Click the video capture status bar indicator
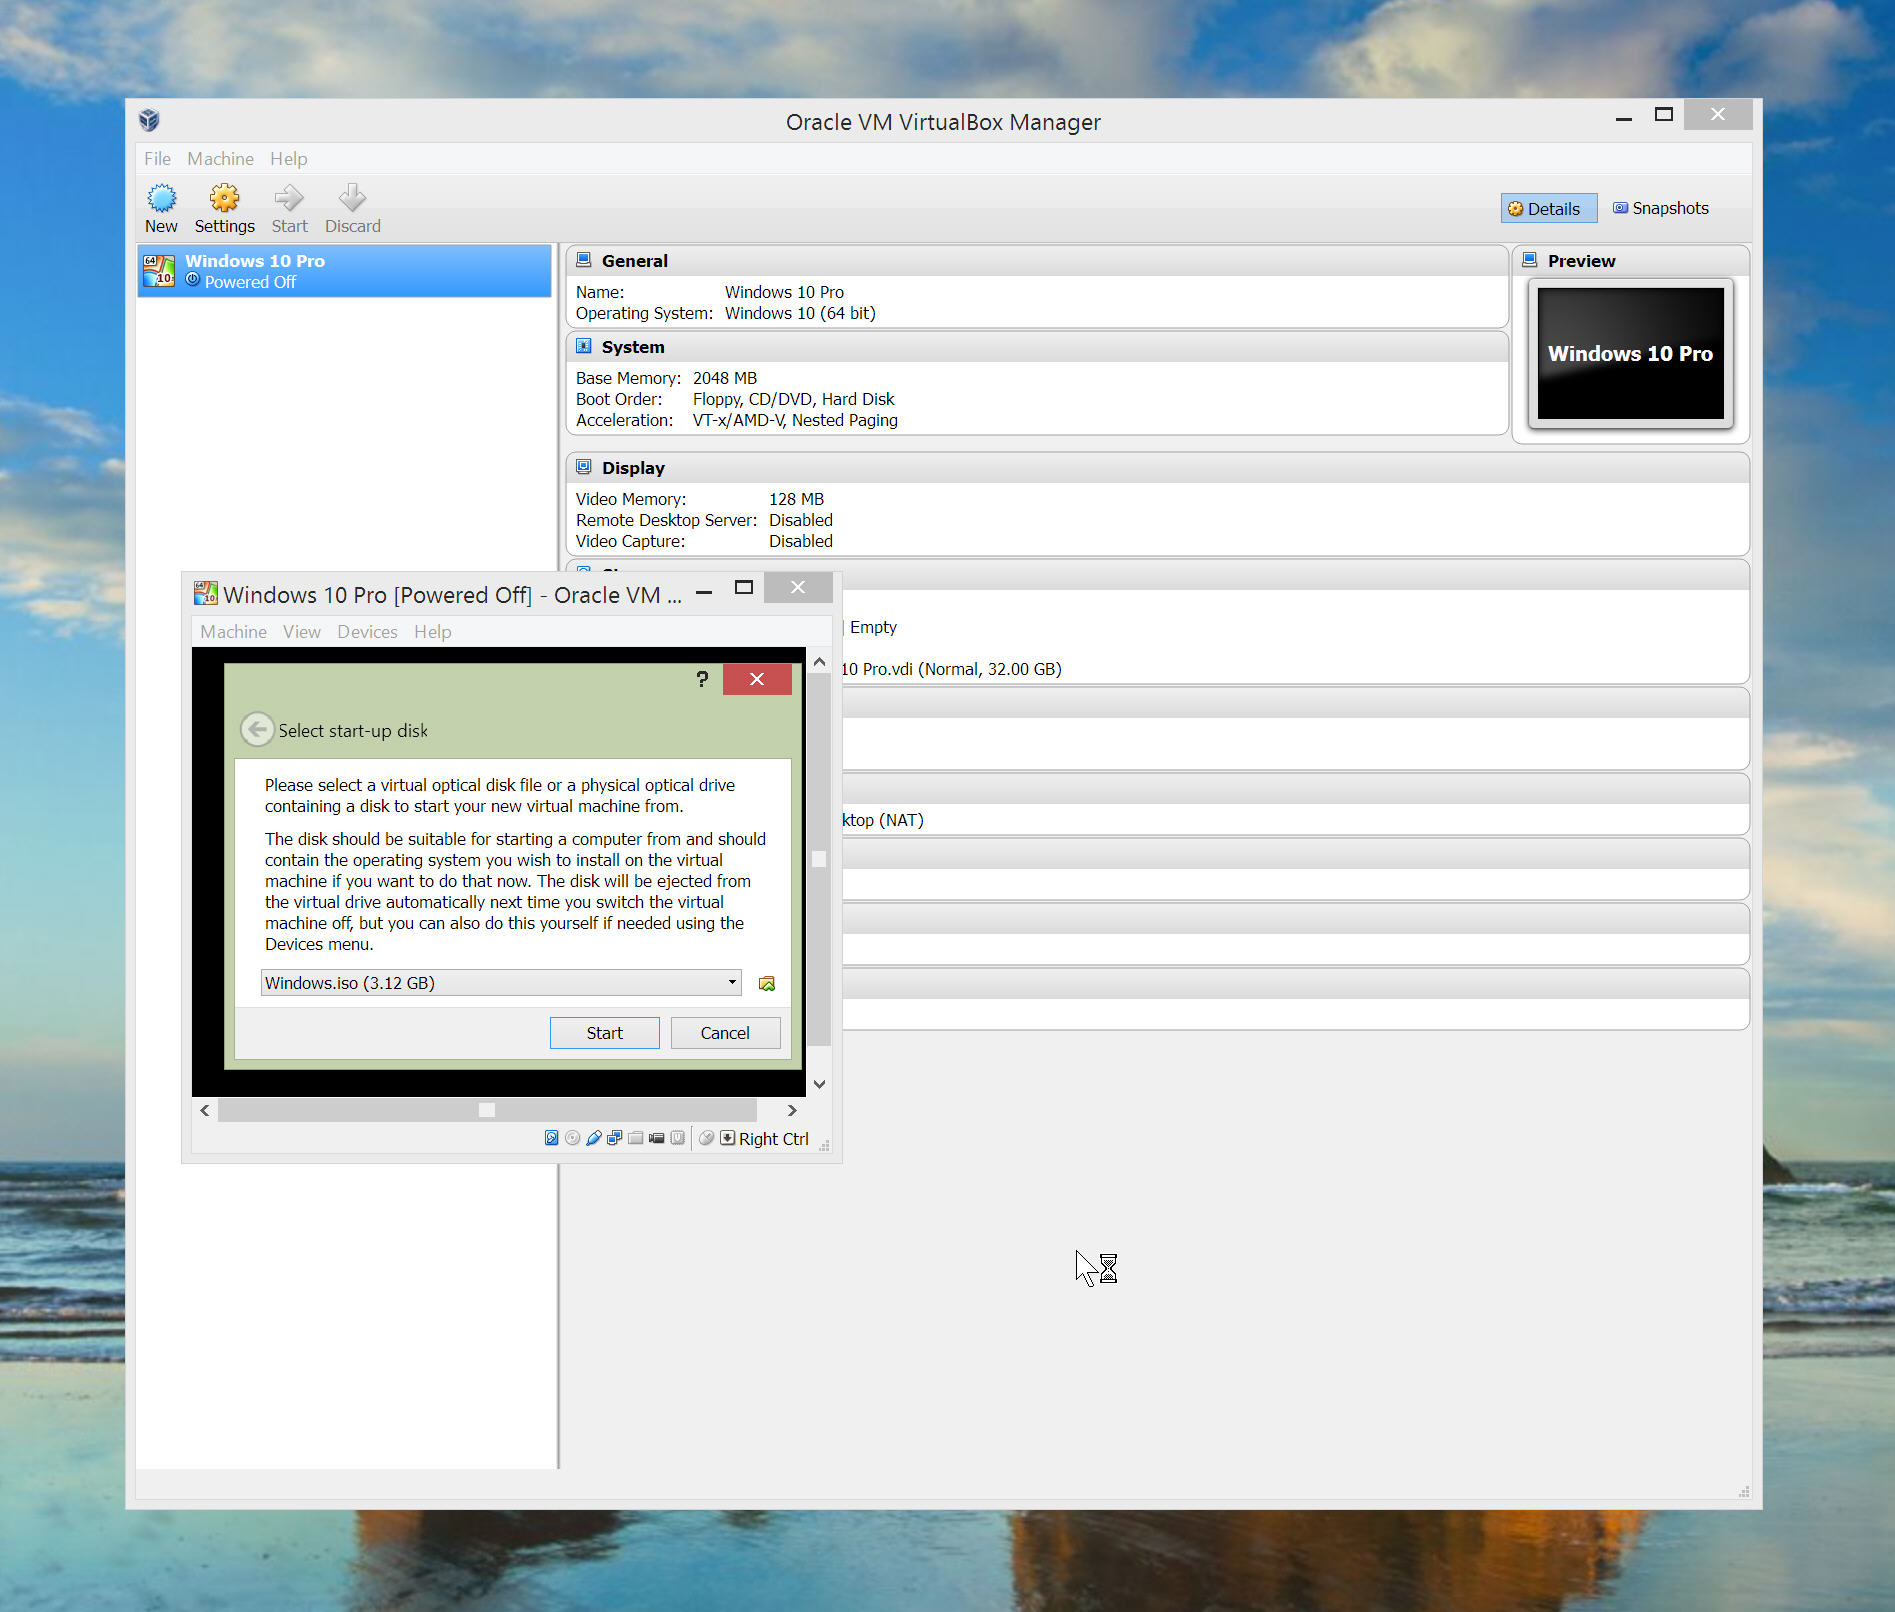 657,1138
